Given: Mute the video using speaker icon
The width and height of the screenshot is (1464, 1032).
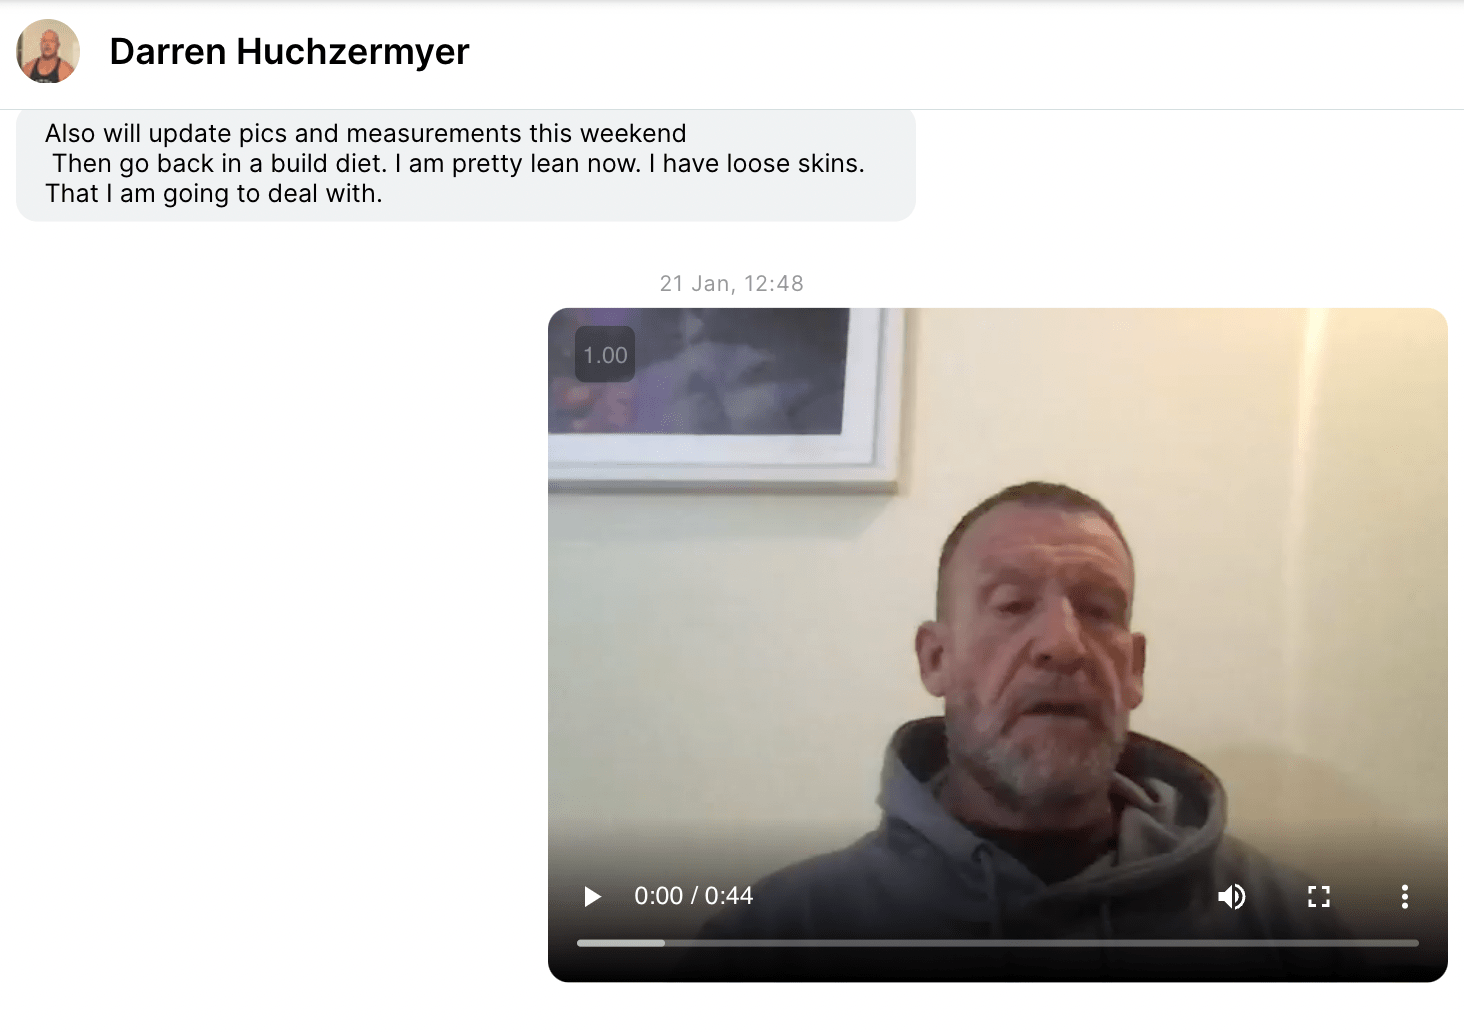Looking at the screenshot, I should 1231,896.
